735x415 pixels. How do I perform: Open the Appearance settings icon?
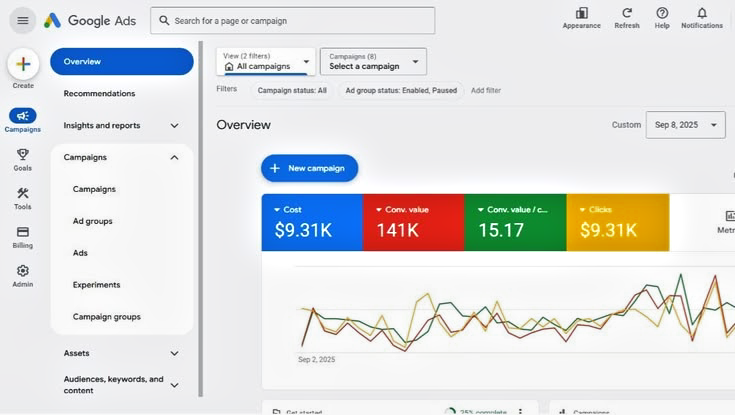[582, 13]
